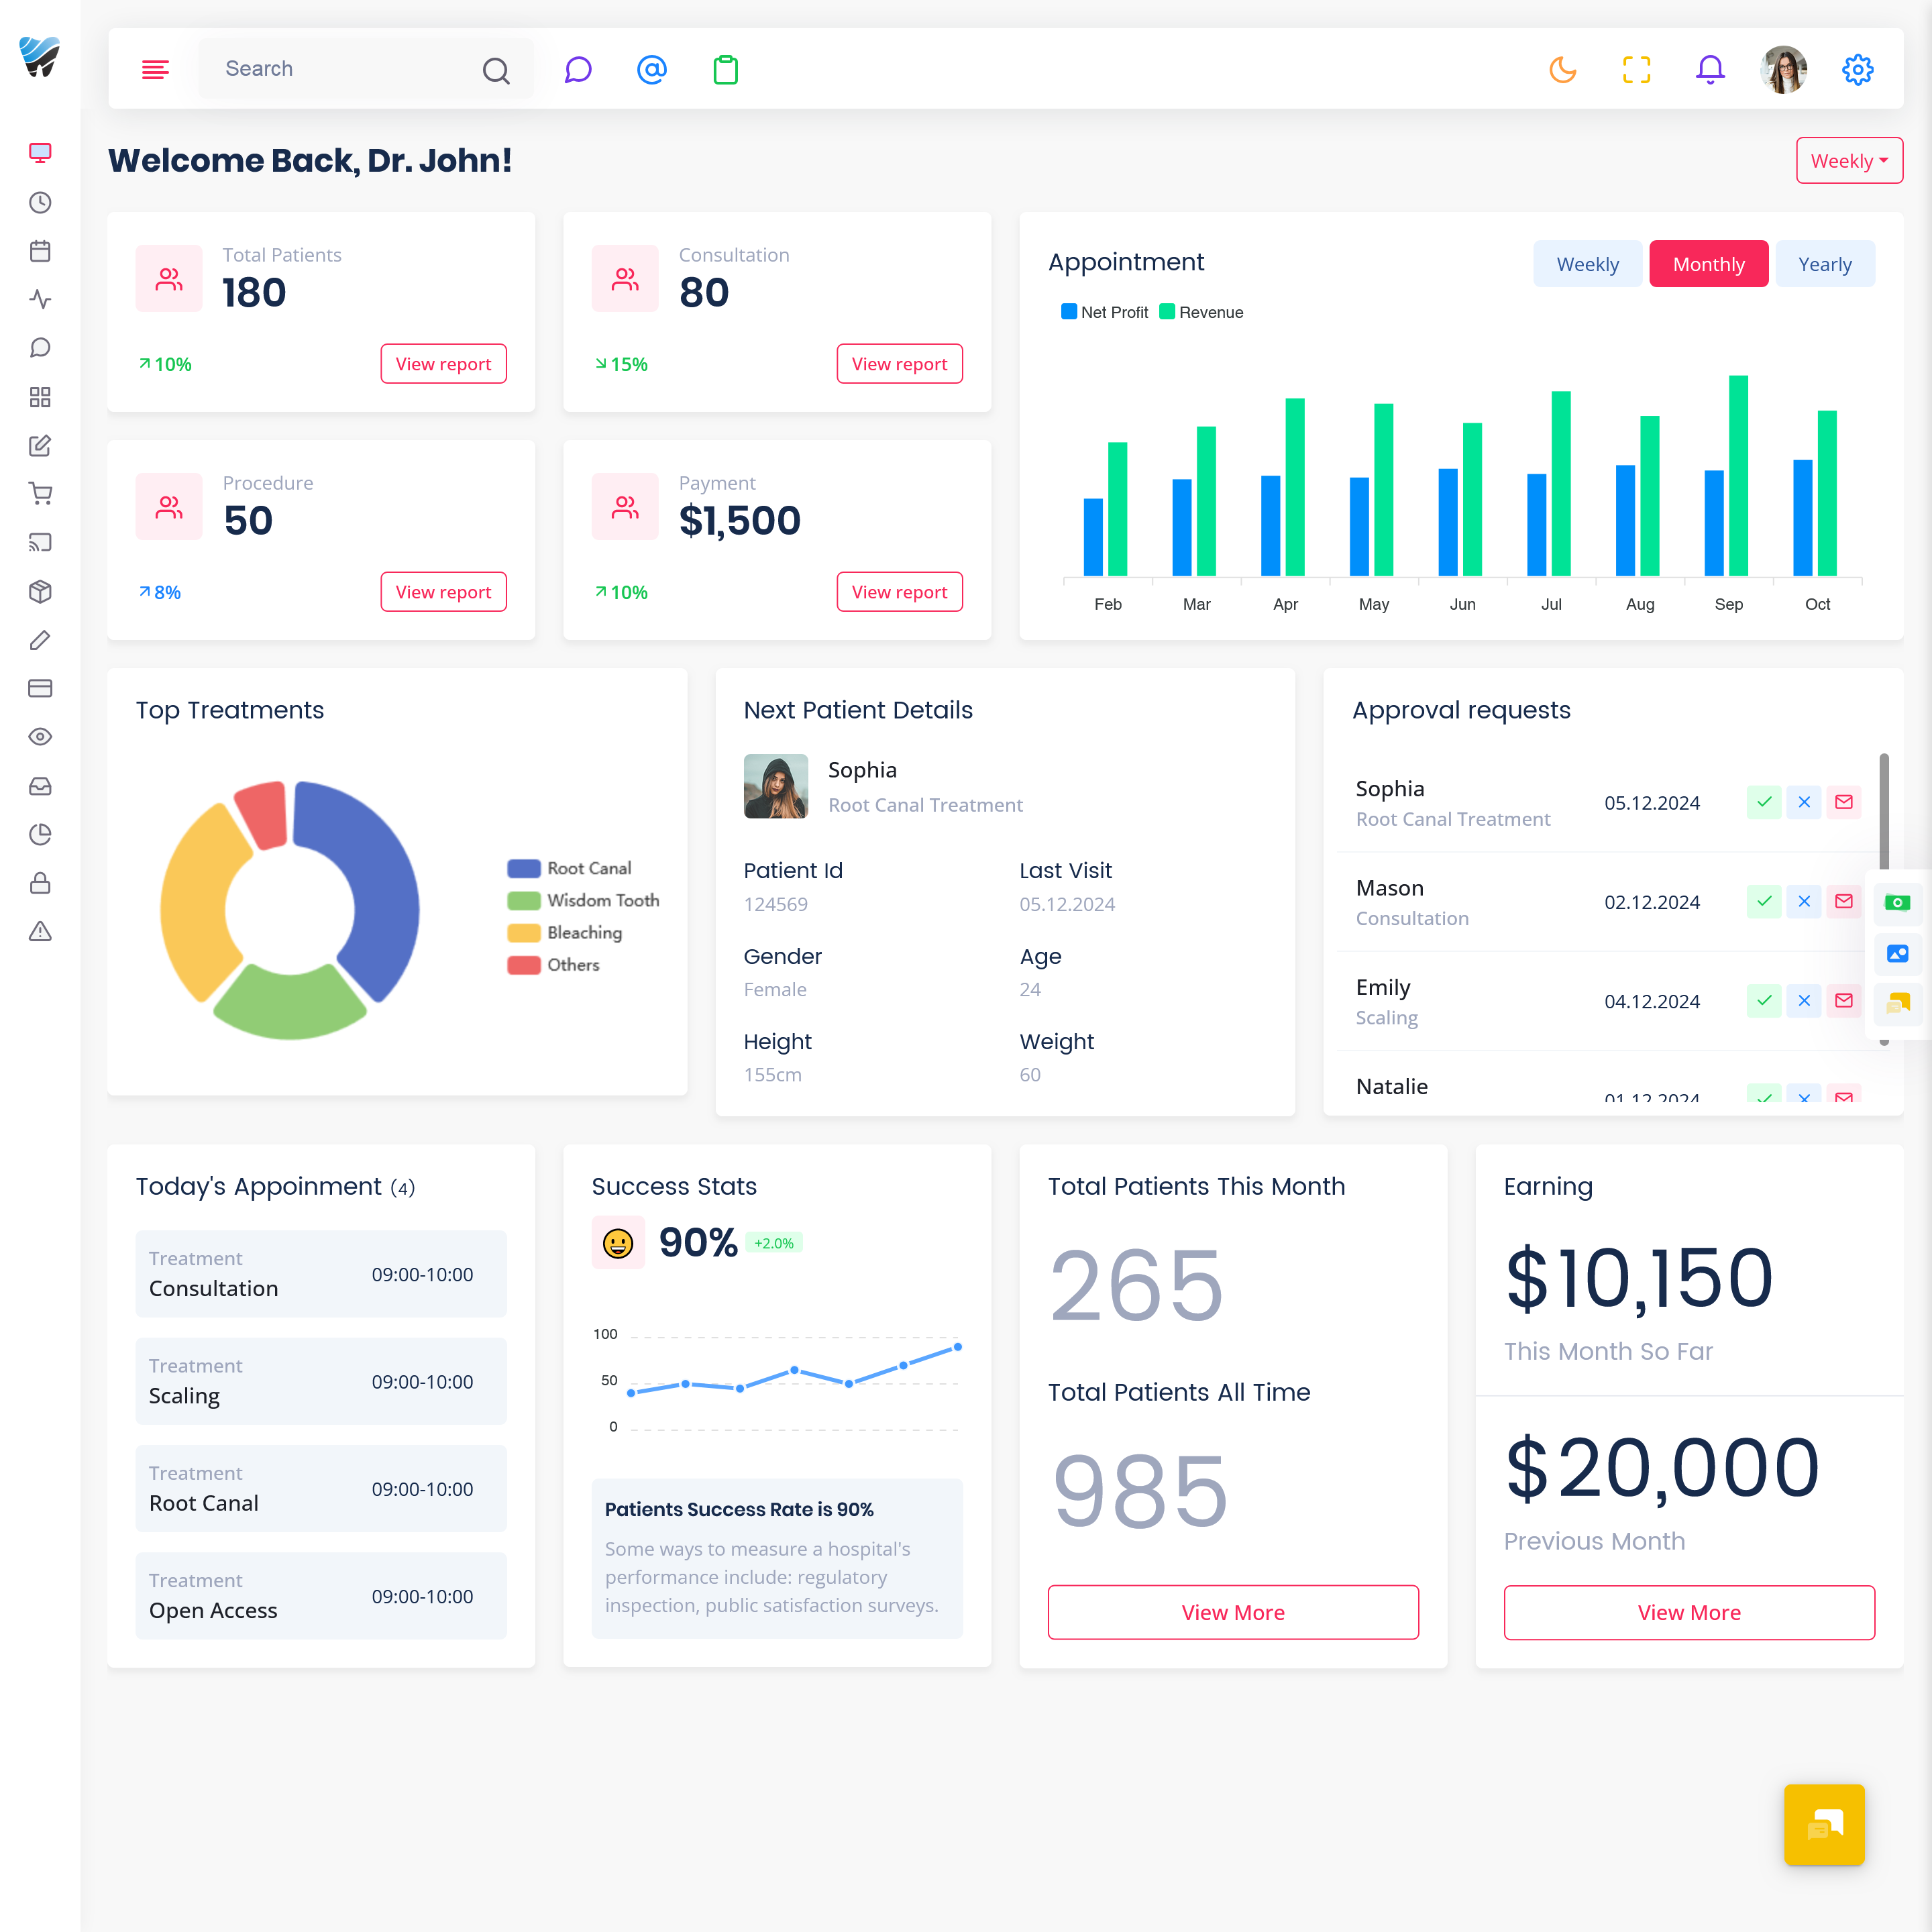
Task: Open the clipboard tasks icon
Action: coord(726,69)
